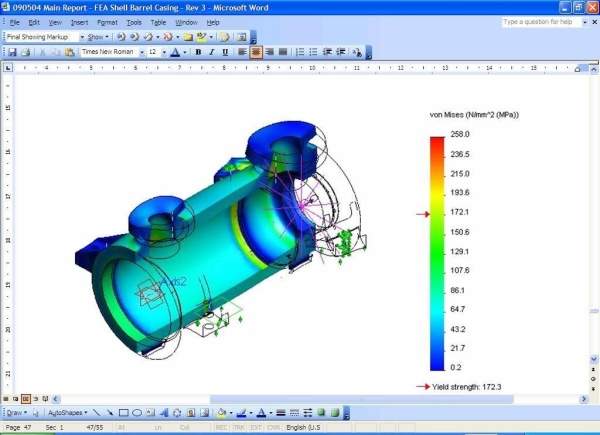Click the von Mises color legend bar
600x435 pixels.
[436, 250]
